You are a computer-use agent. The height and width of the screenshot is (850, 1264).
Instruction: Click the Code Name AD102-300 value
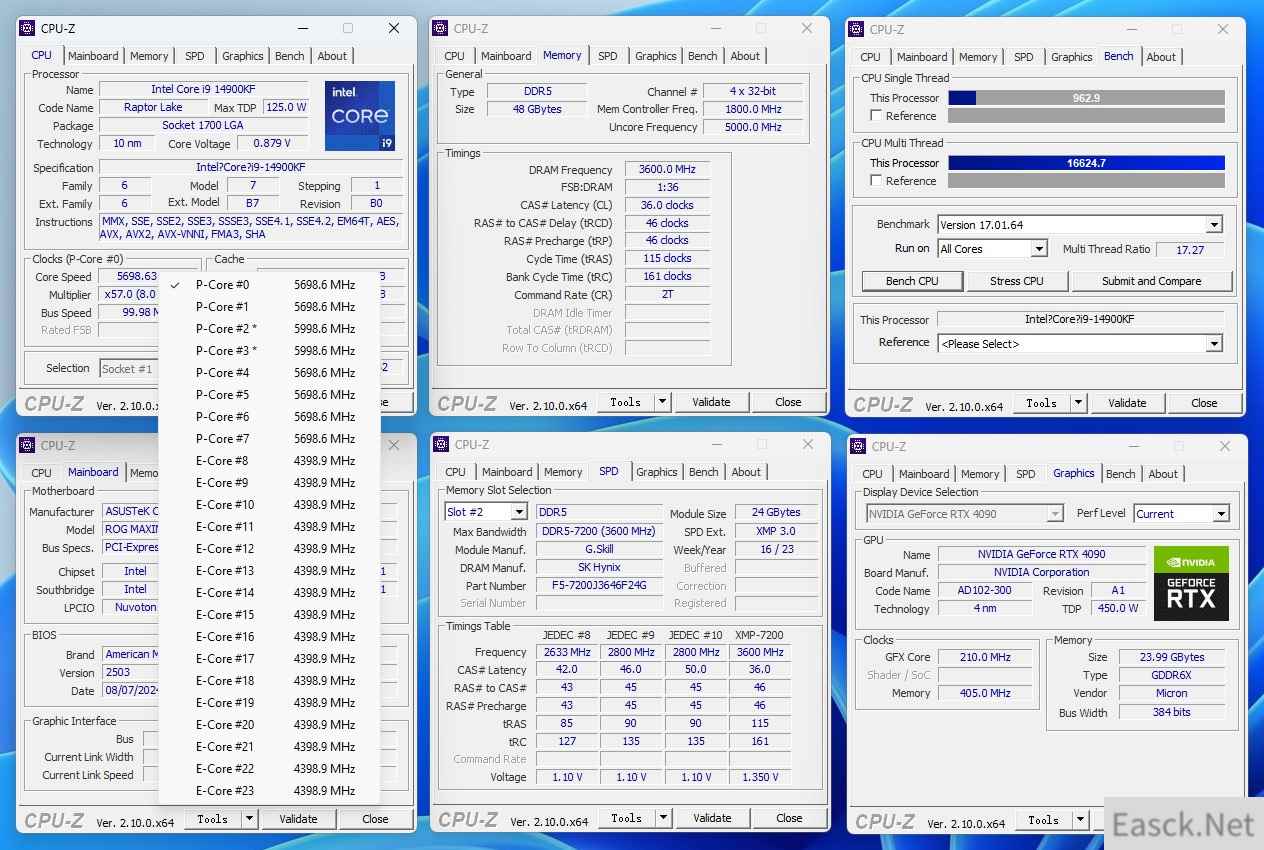(x=984, y=591)
